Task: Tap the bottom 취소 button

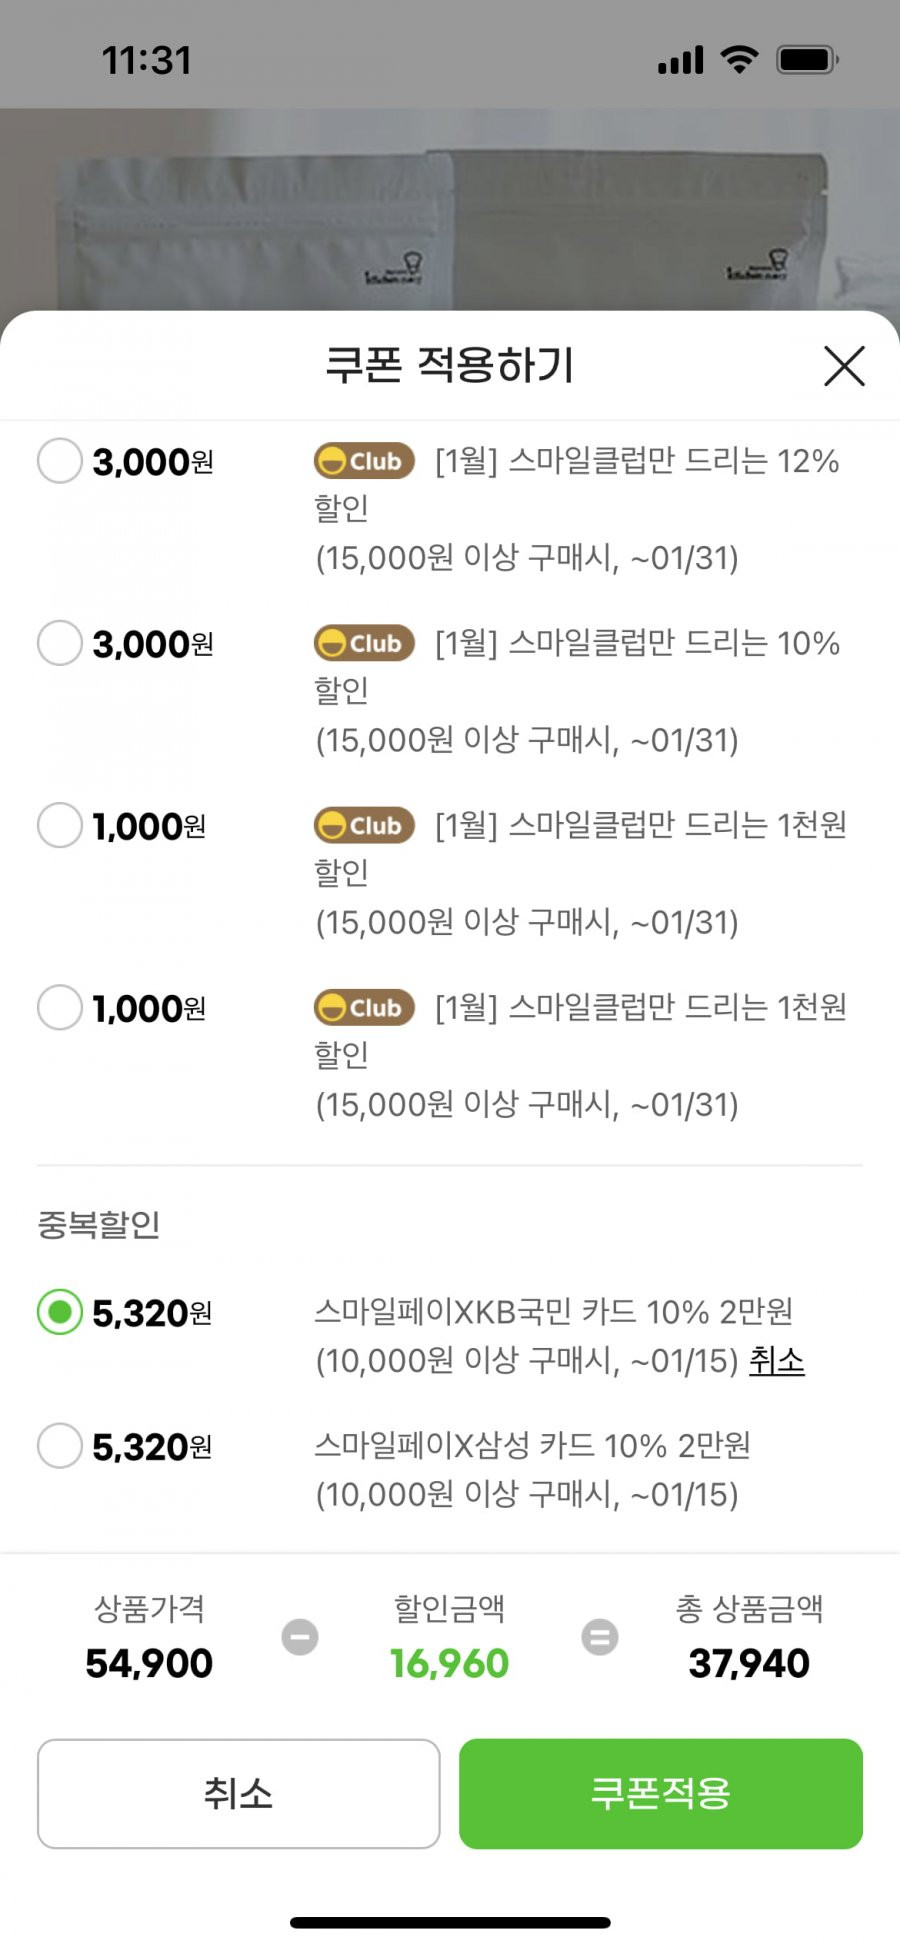Action: pos(239,1794)
